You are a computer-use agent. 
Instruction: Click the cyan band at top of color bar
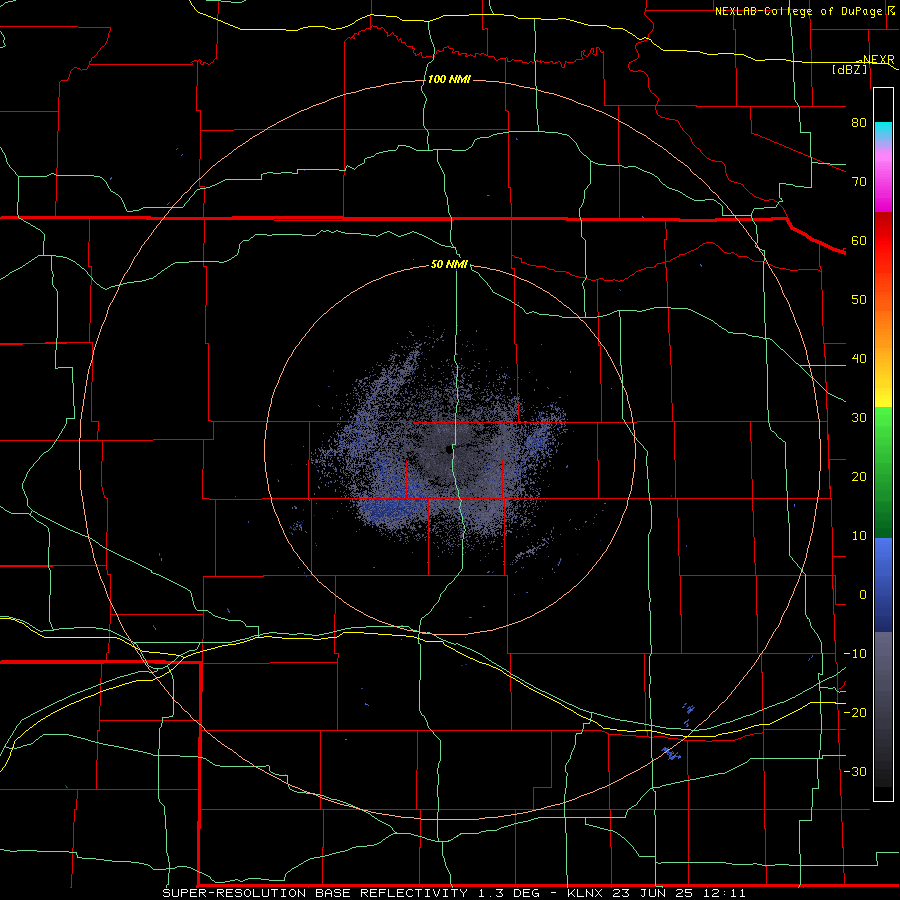click(x=883, y=131)
